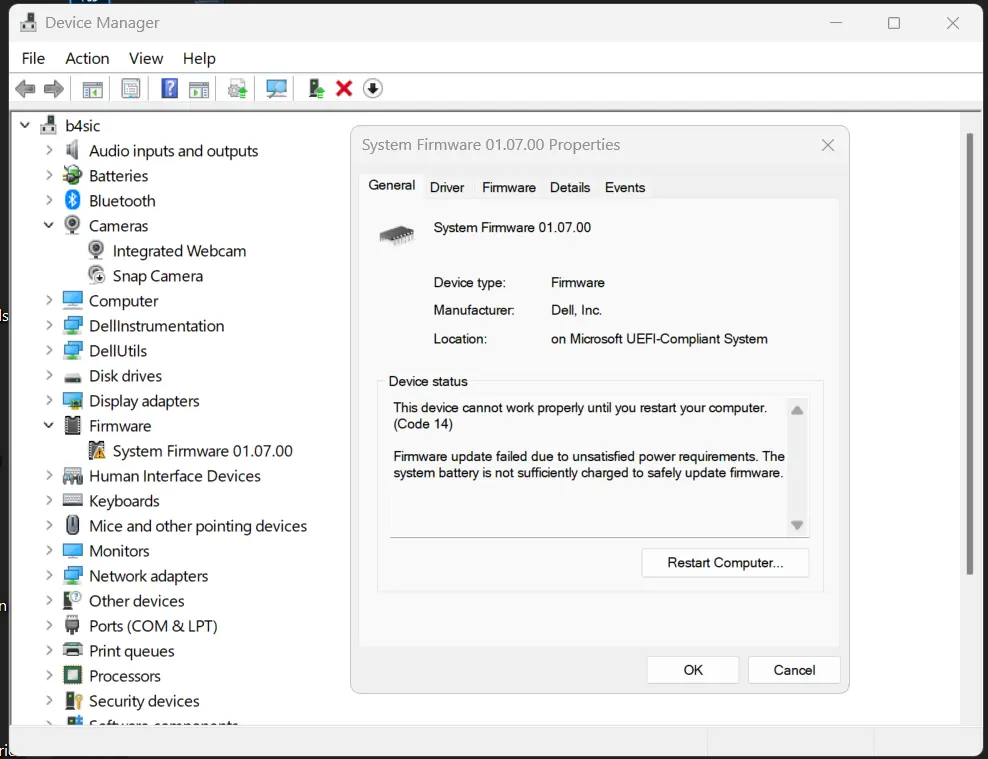Click the Back arrow toolbar icon
The height and width of the screenshot is (759, 988).
point(25,89)
